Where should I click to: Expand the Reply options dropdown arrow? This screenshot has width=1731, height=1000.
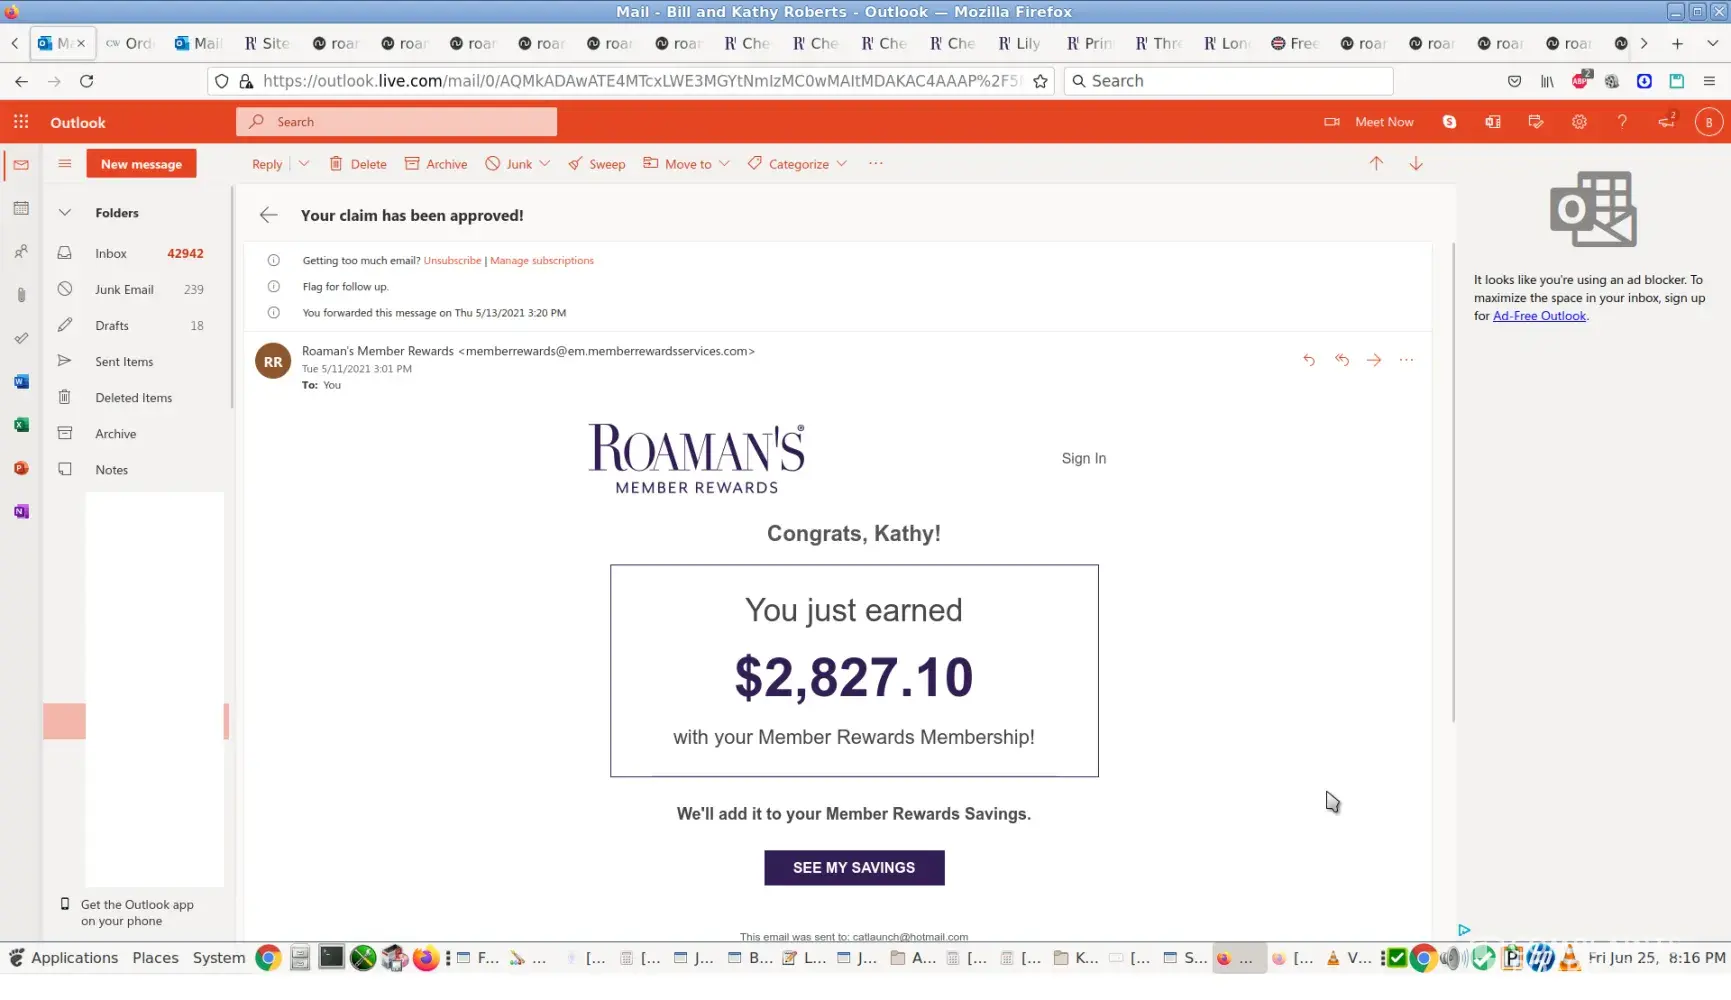(304, 164)
